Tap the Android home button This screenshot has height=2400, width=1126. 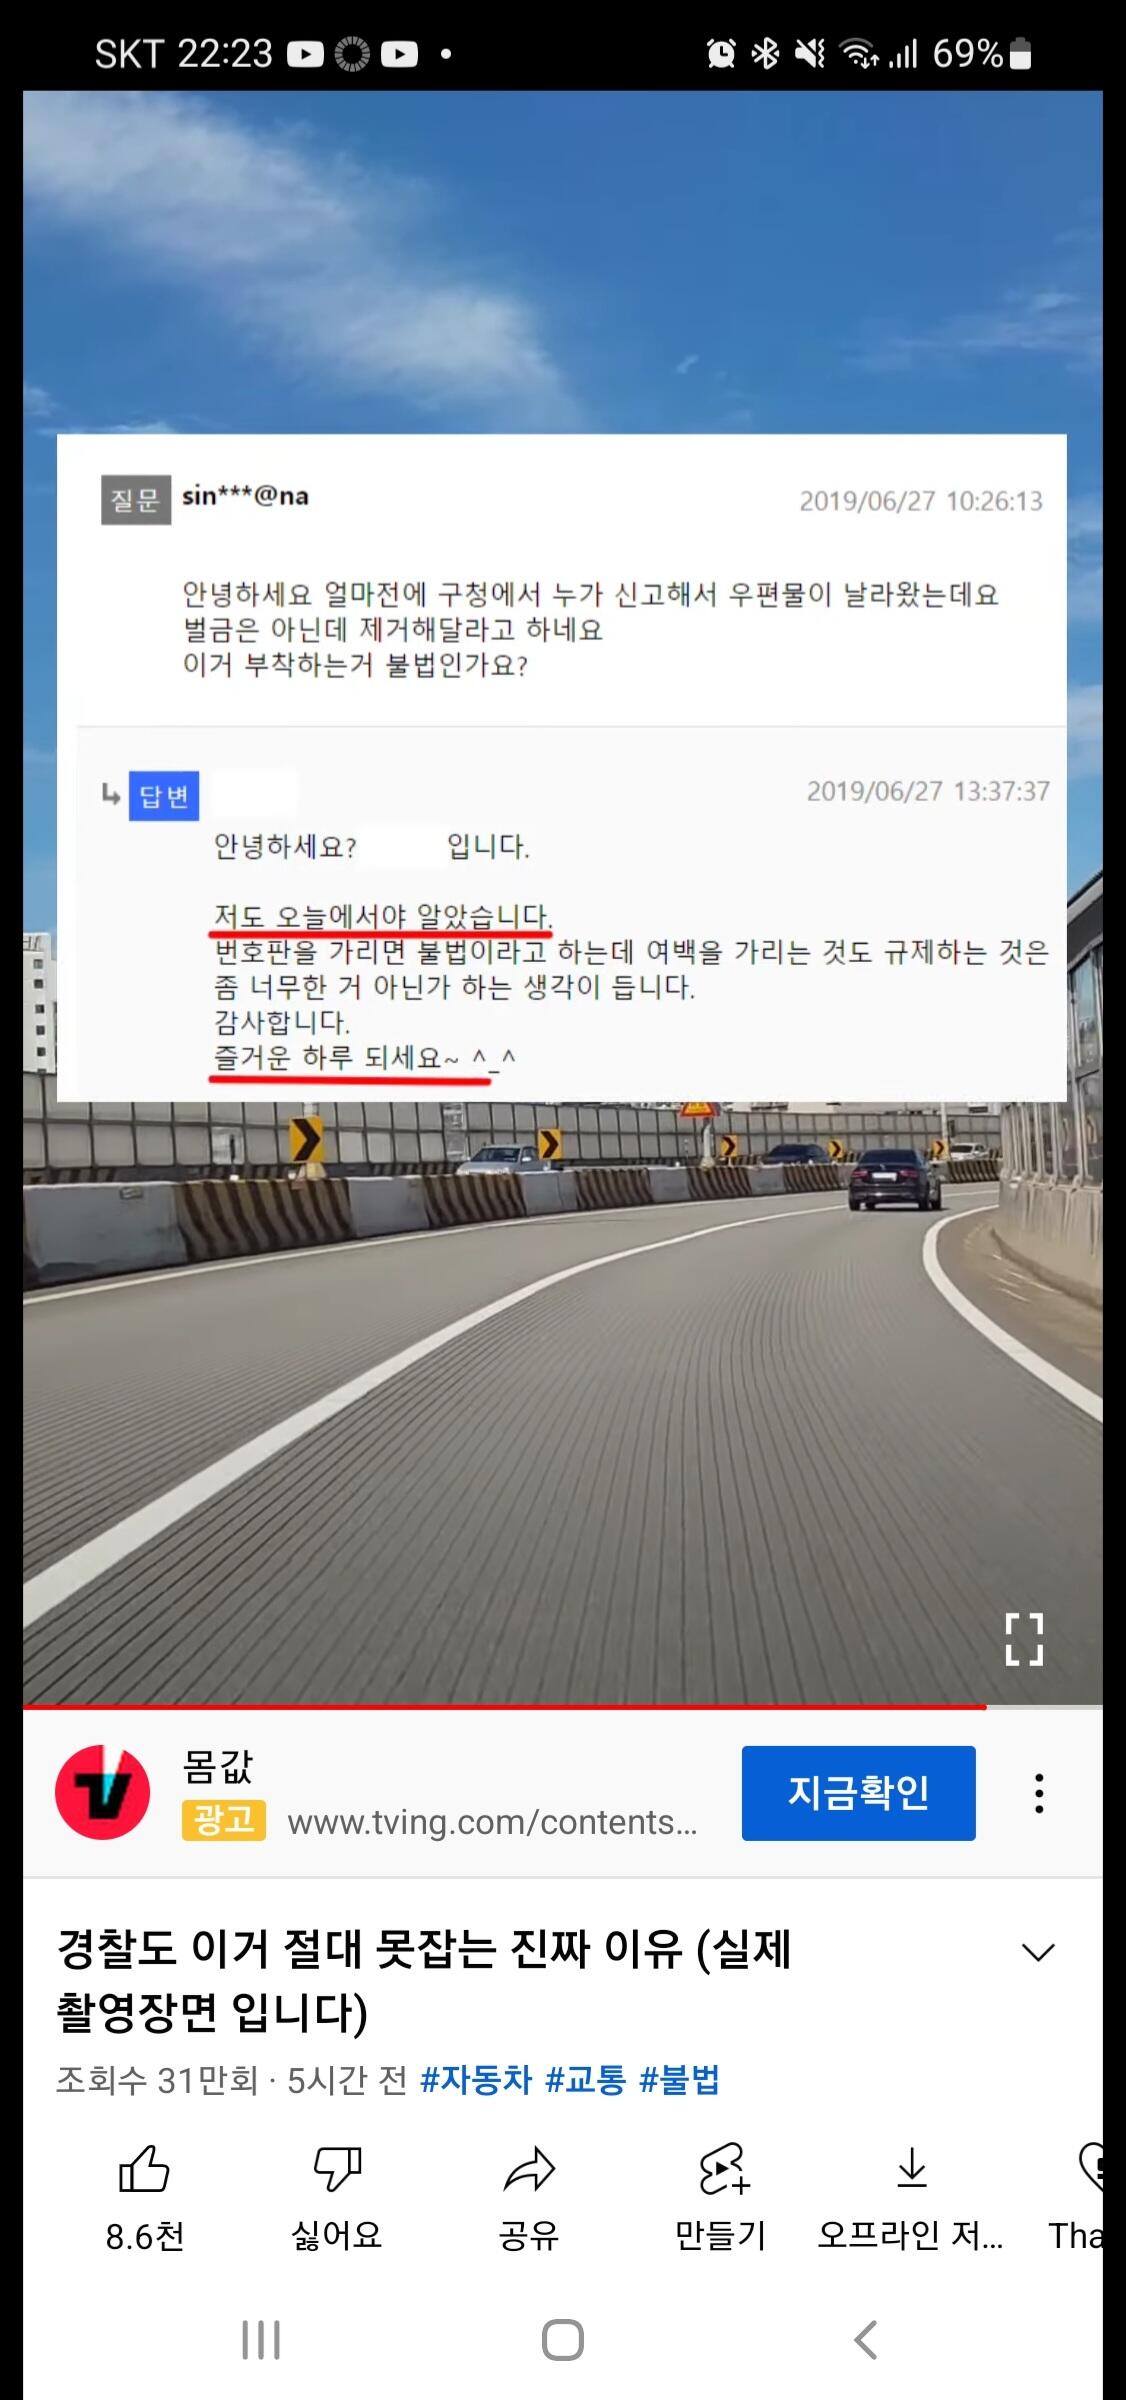[x=563, y=2340]
